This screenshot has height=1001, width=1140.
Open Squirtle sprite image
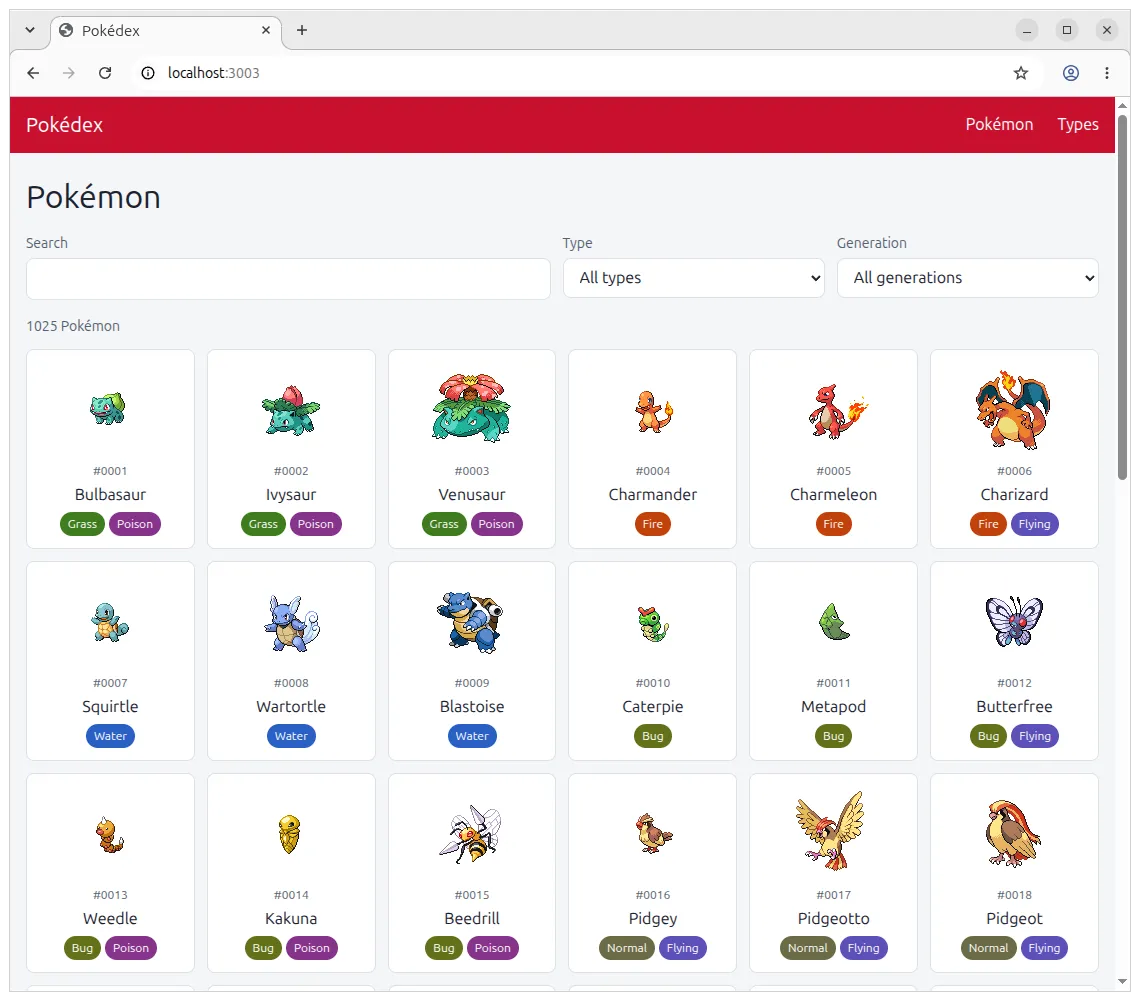click(x=110, y=622)
